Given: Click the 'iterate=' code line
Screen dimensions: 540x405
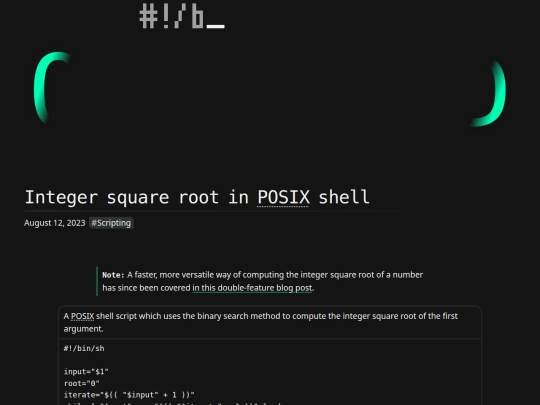Looking at the screenshot, I should click(129, 395).
